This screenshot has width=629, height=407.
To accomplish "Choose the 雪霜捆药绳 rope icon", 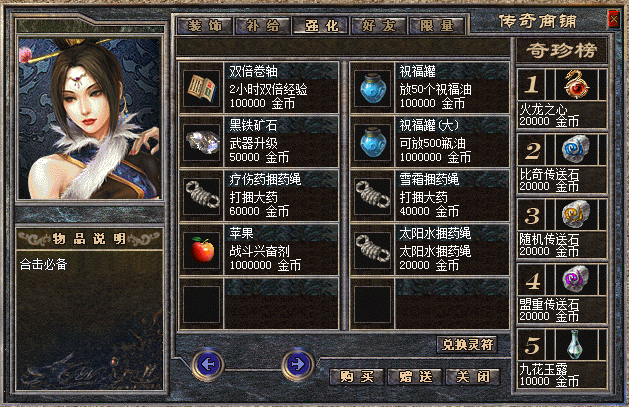I will tap(373, 196).
